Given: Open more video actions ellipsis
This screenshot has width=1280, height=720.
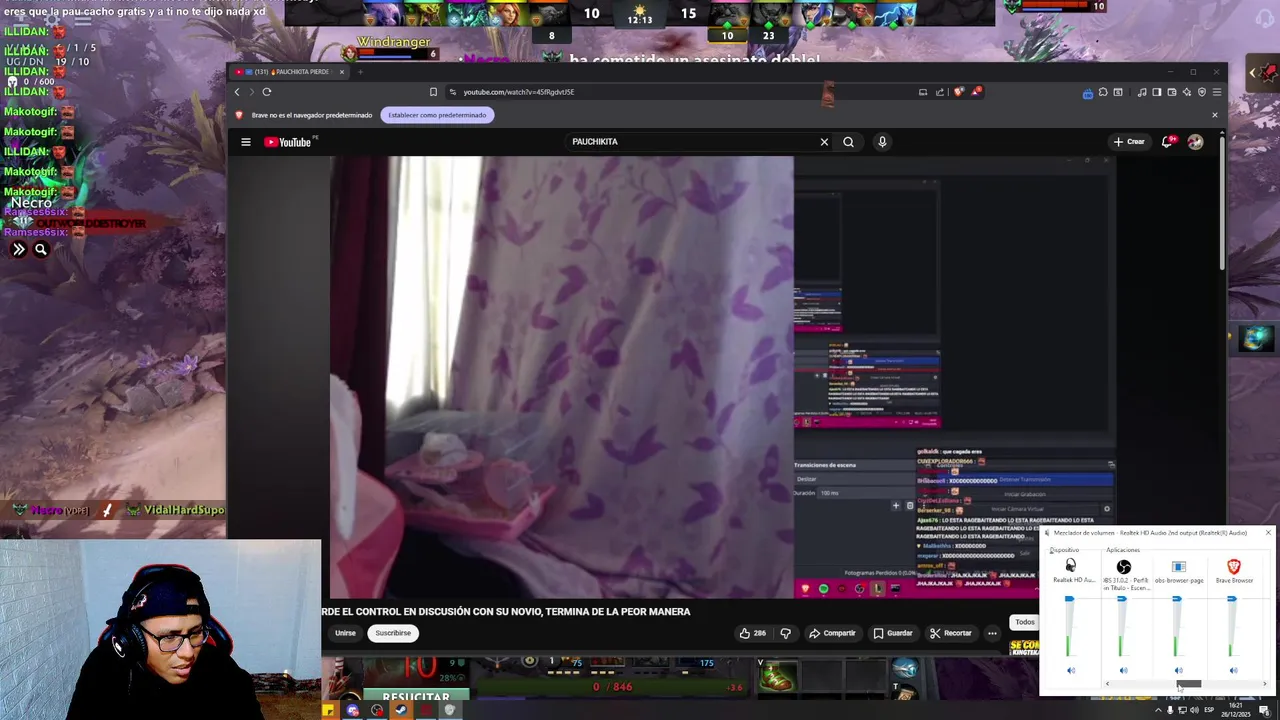Looking at the screenshot, I should pos(992,633).
